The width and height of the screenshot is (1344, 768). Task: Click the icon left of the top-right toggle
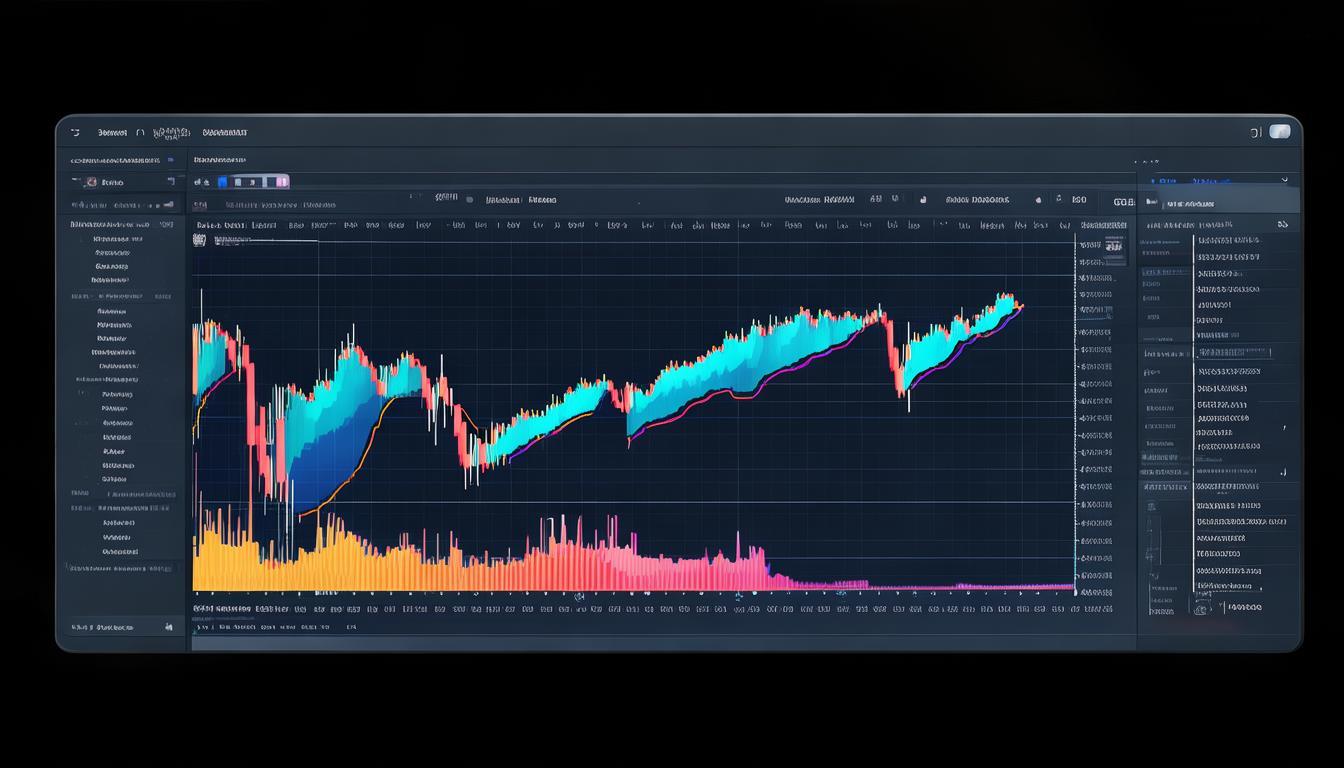[1256, 132]
